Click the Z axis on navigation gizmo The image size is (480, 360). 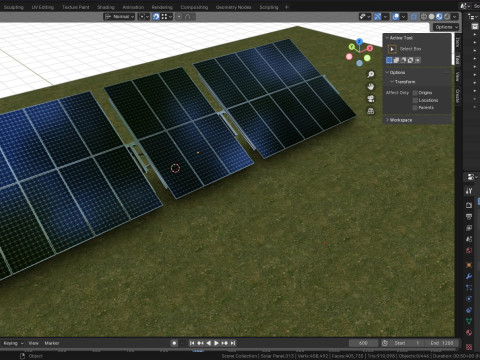(x=359, y=42)
